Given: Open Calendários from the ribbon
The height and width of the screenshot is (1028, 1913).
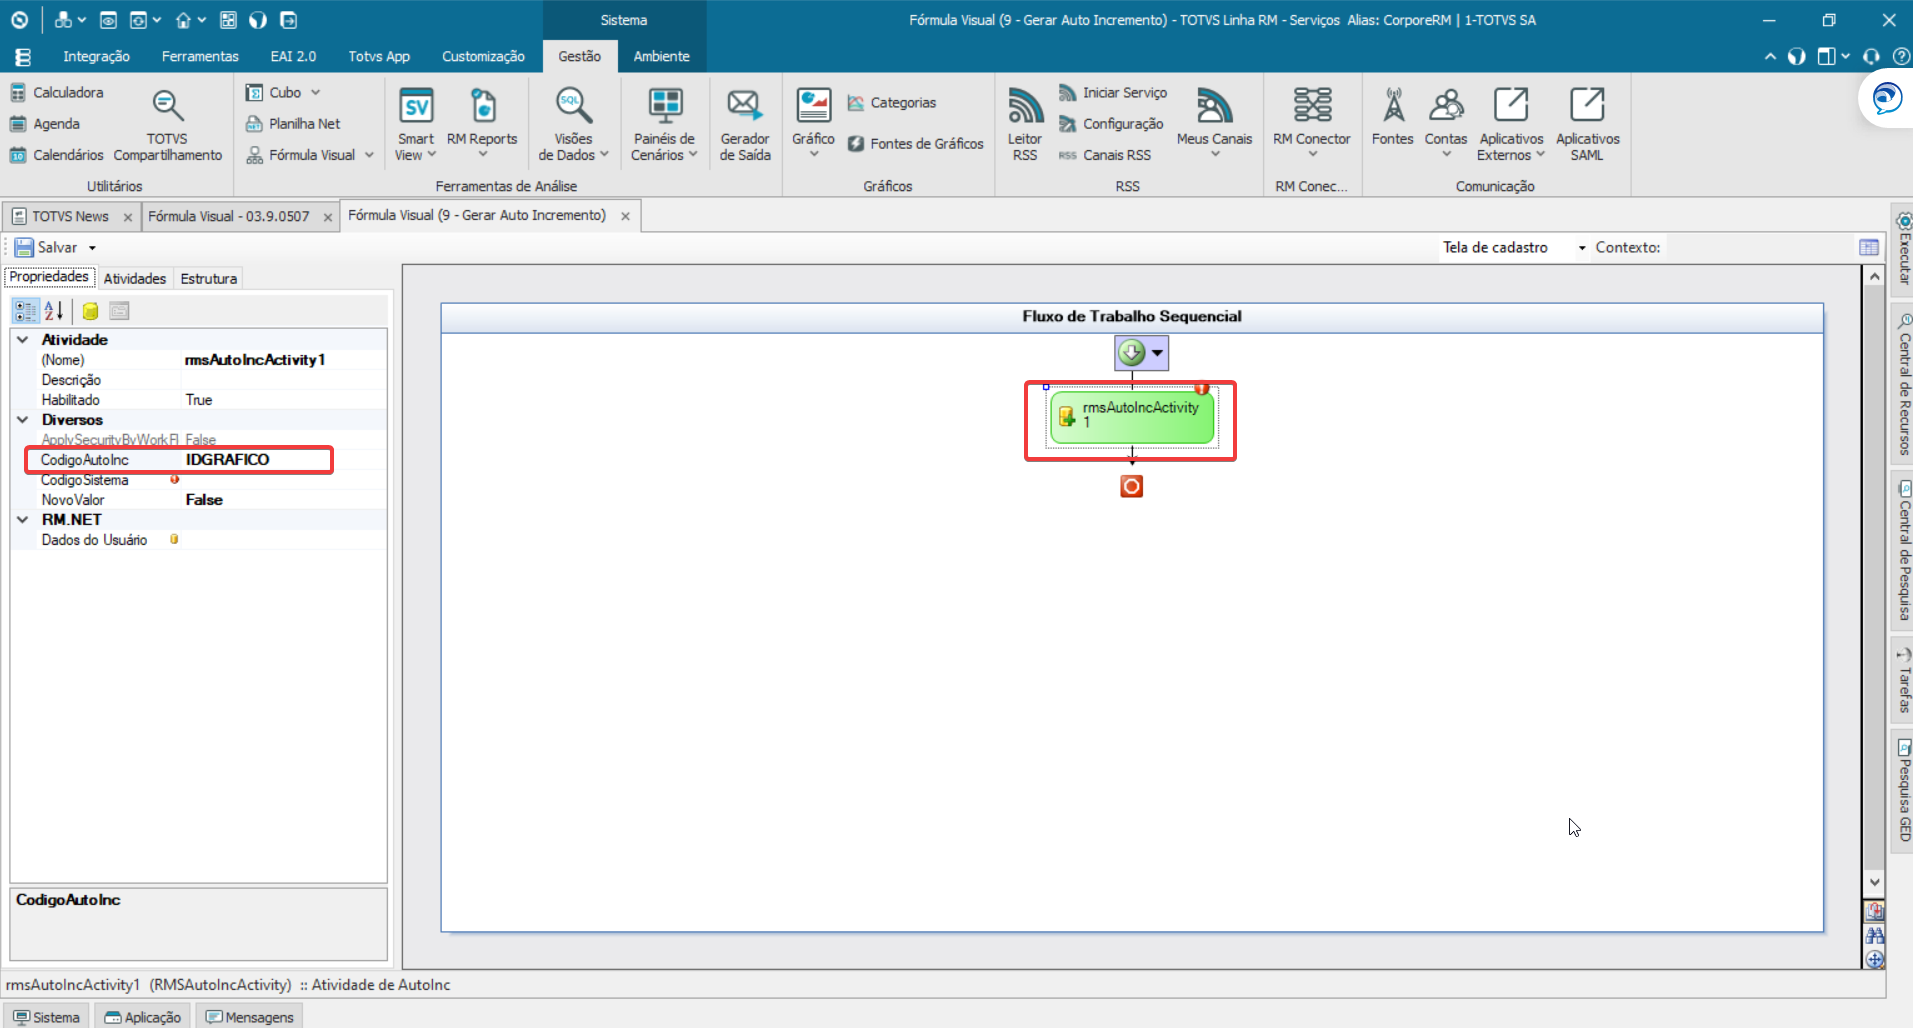Looking at the screenshot, I should coord(57,155).
